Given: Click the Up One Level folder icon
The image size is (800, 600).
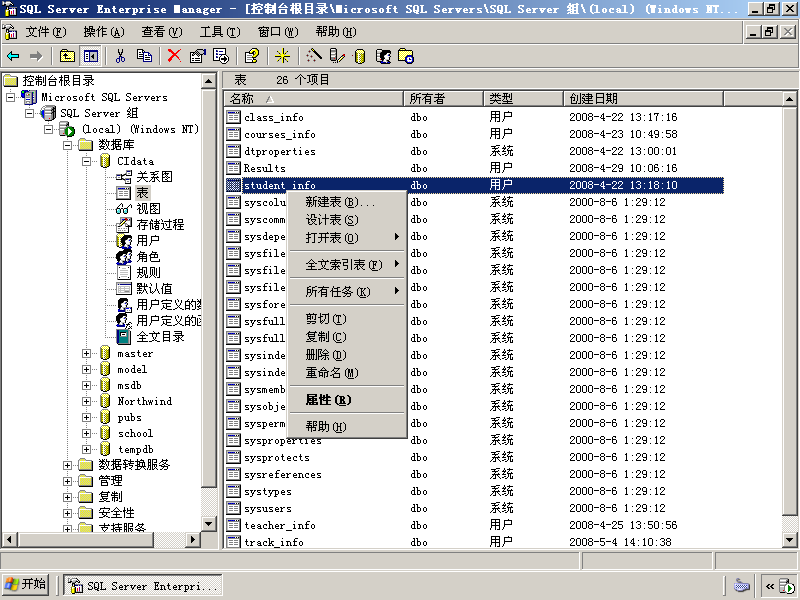Looking at the screenshot, I should point(67,56).
